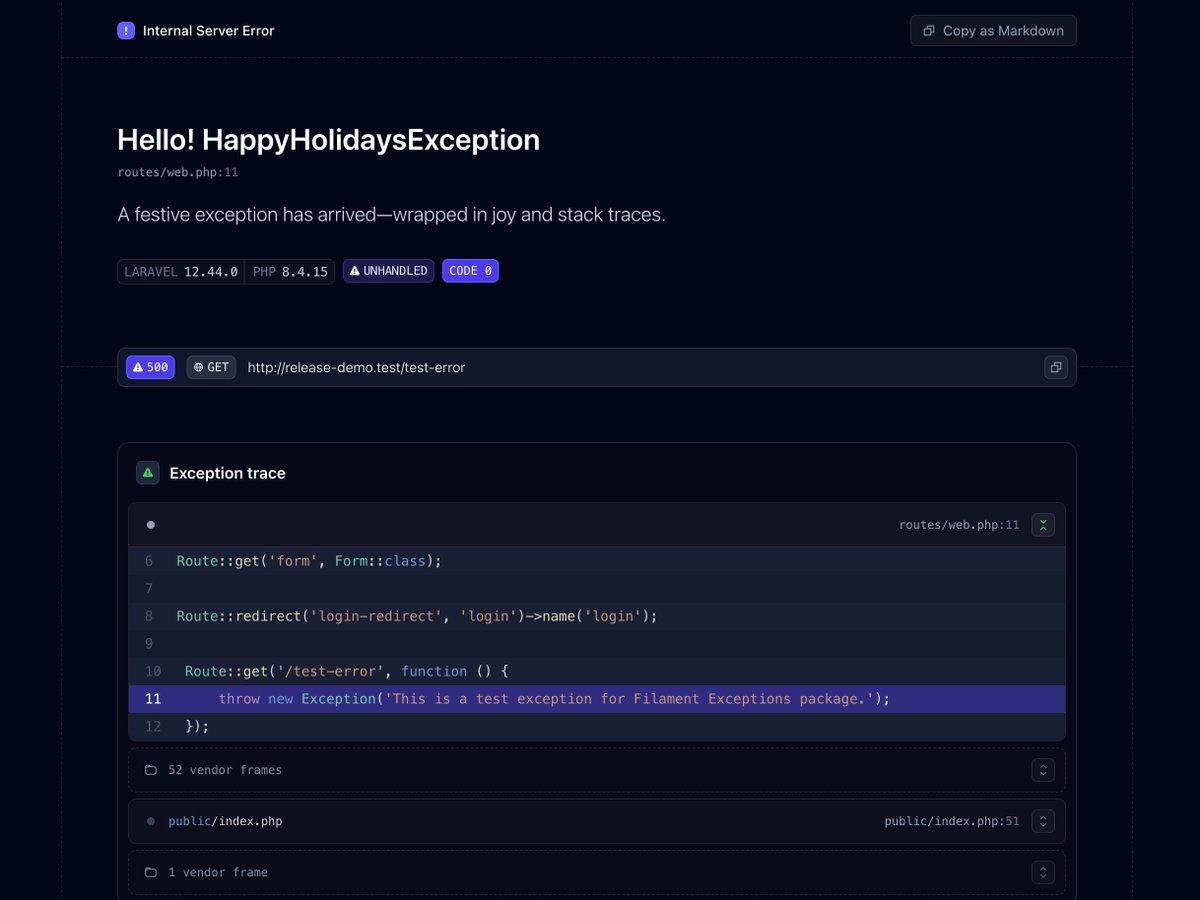
Task: Click the exclamation icon beside Internal Server Error
Action: click(x=126, y=30)
